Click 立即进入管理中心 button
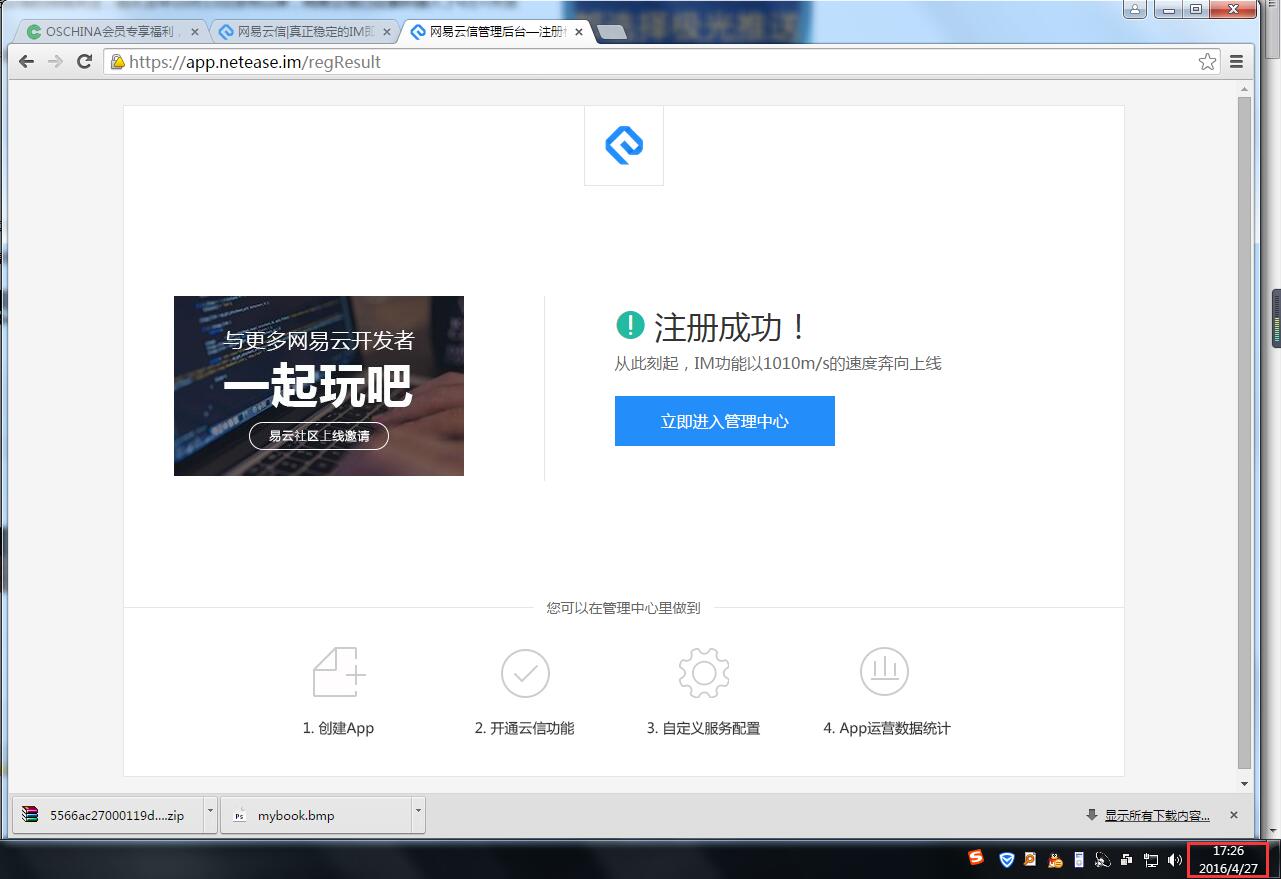This screenshot has width=1281, height=879. click(724, 421)
